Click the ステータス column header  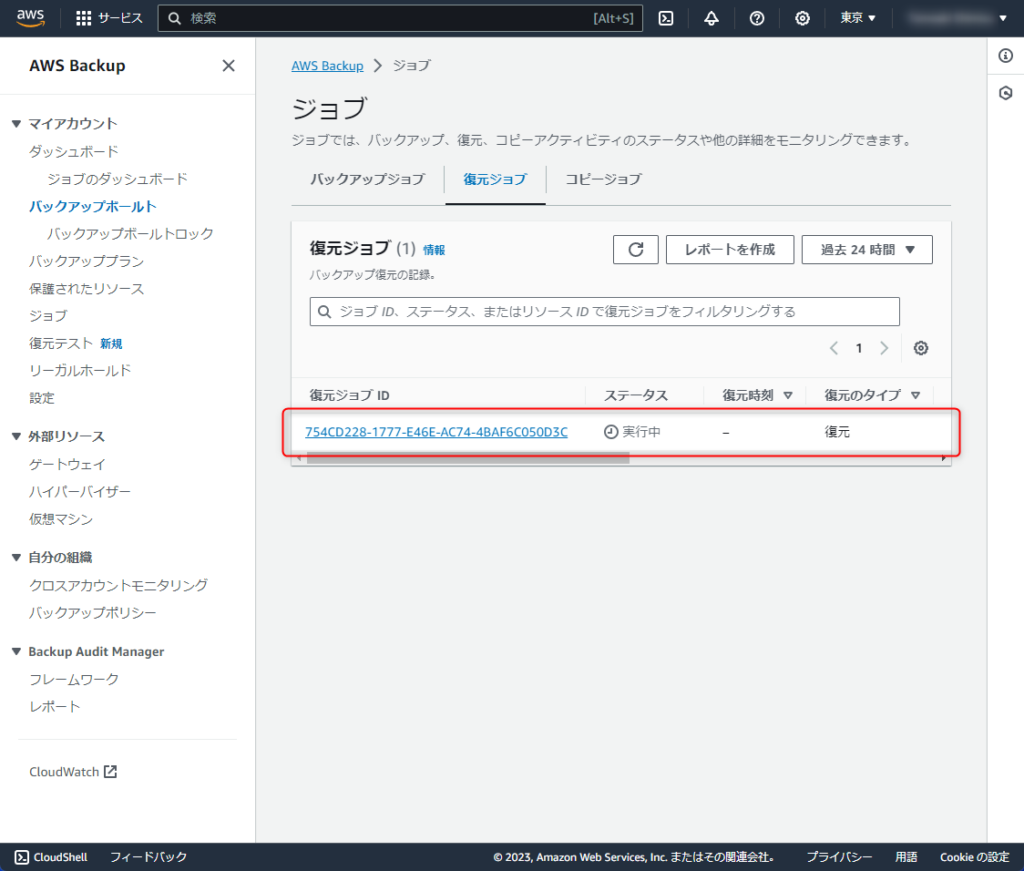tap(635, 395)
